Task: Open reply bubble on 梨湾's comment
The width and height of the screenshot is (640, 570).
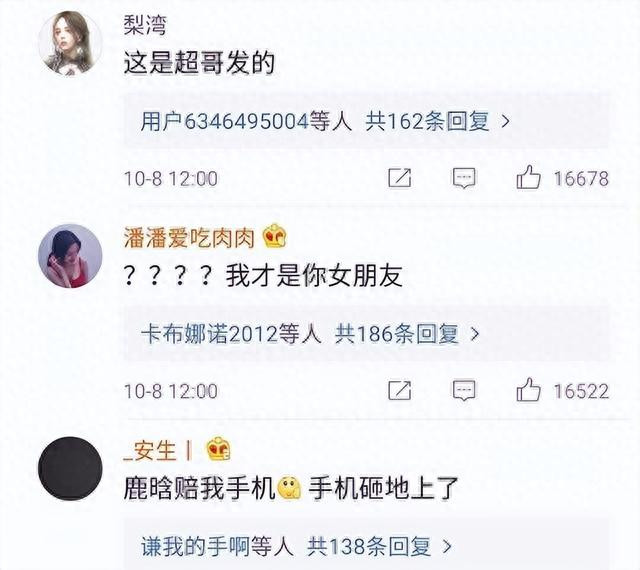Action: (464, 178)
